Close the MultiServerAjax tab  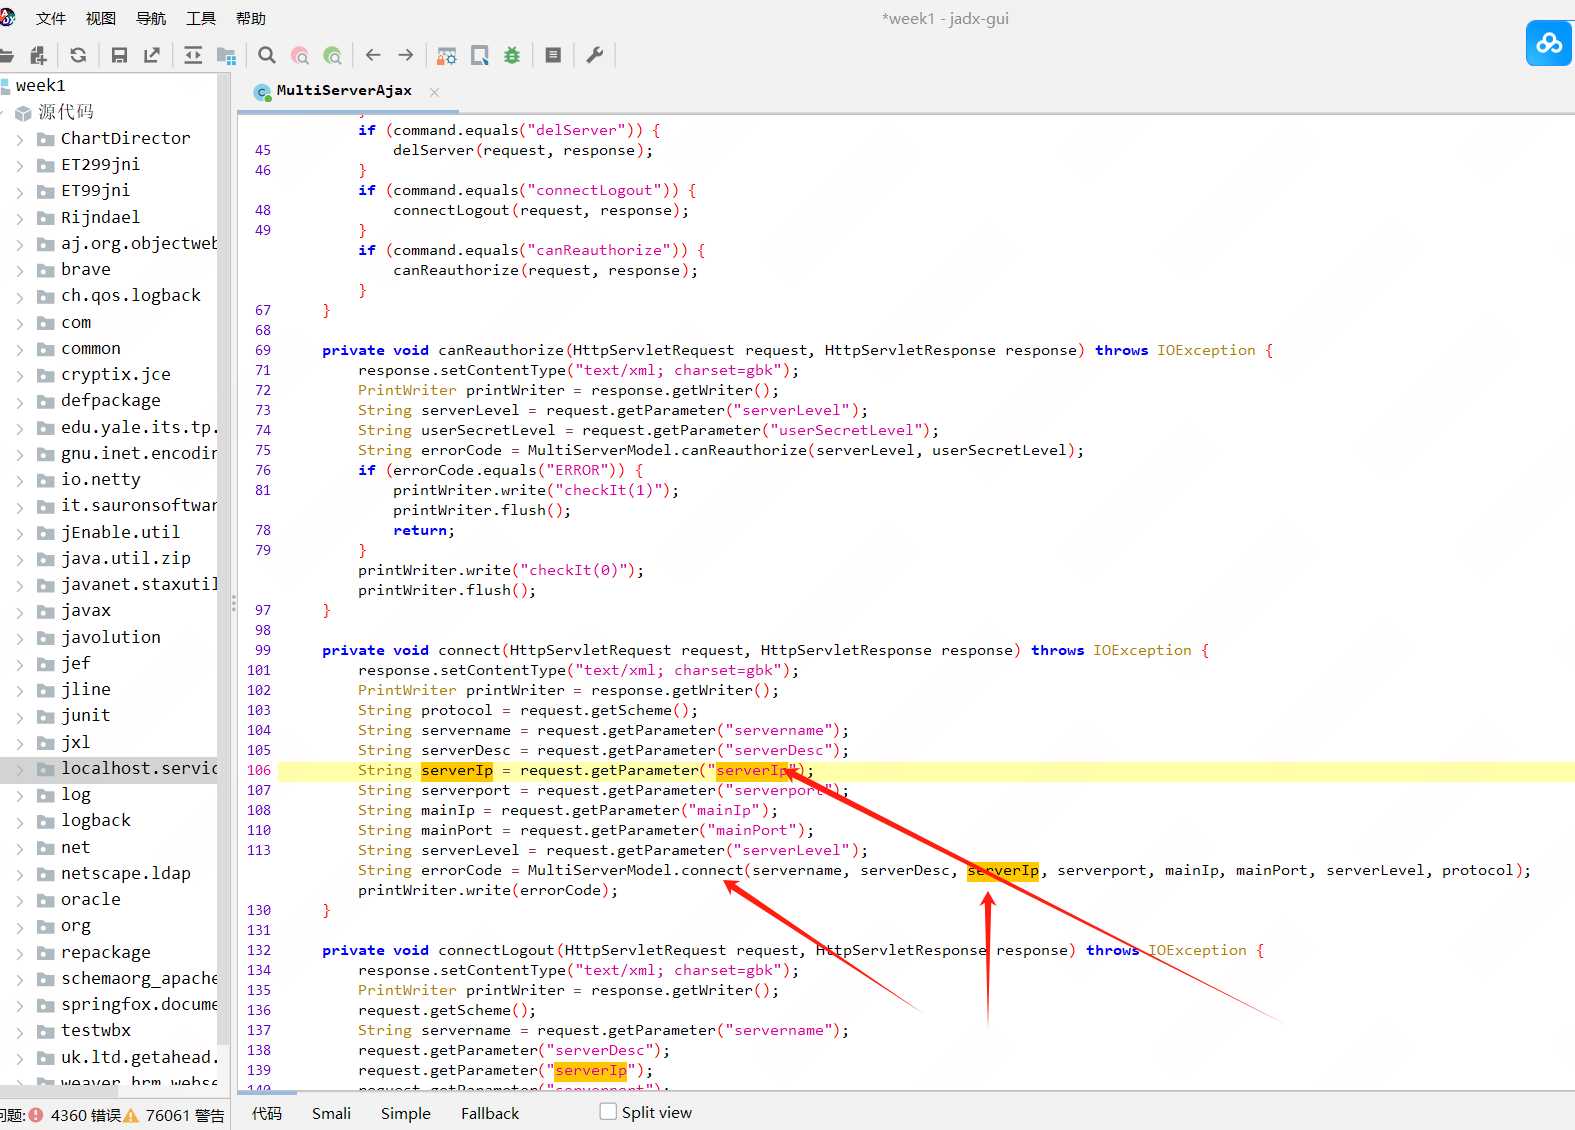(434, 92)
